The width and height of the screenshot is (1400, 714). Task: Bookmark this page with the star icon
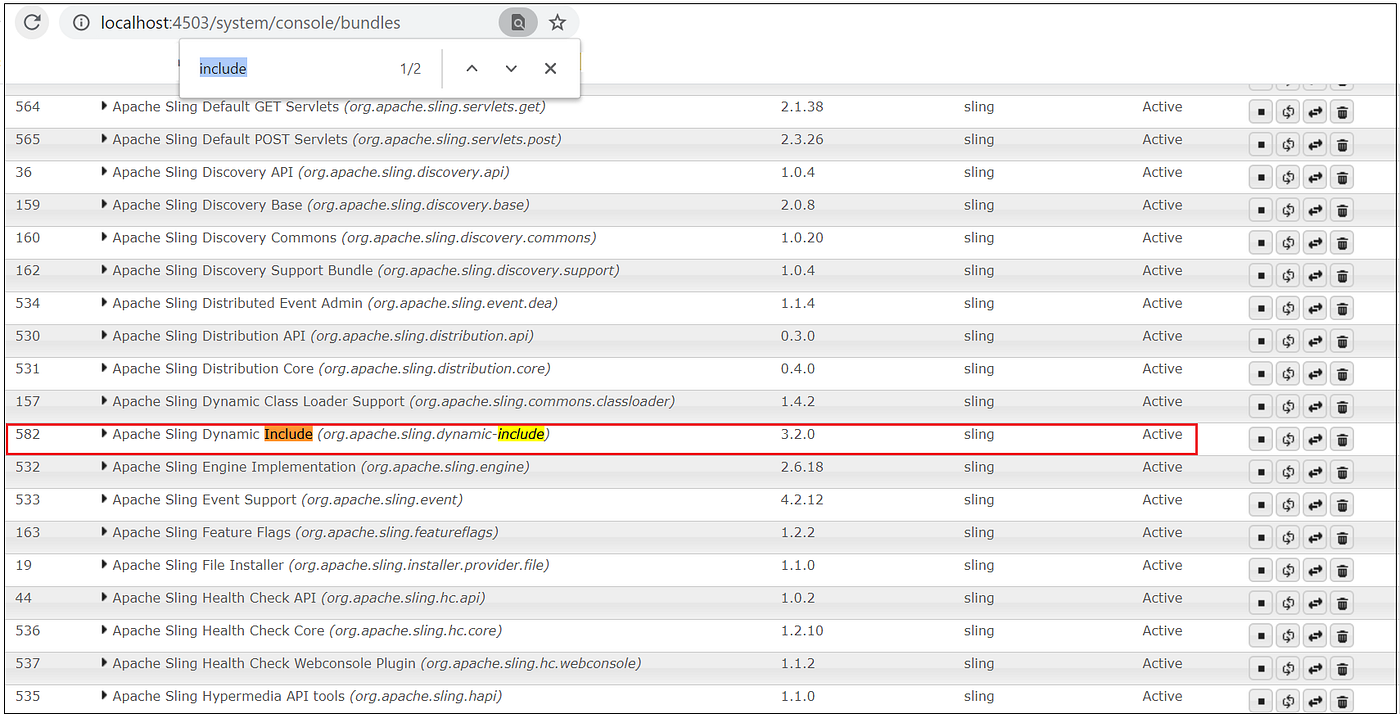pyautogui.click(x=557, y=22)
